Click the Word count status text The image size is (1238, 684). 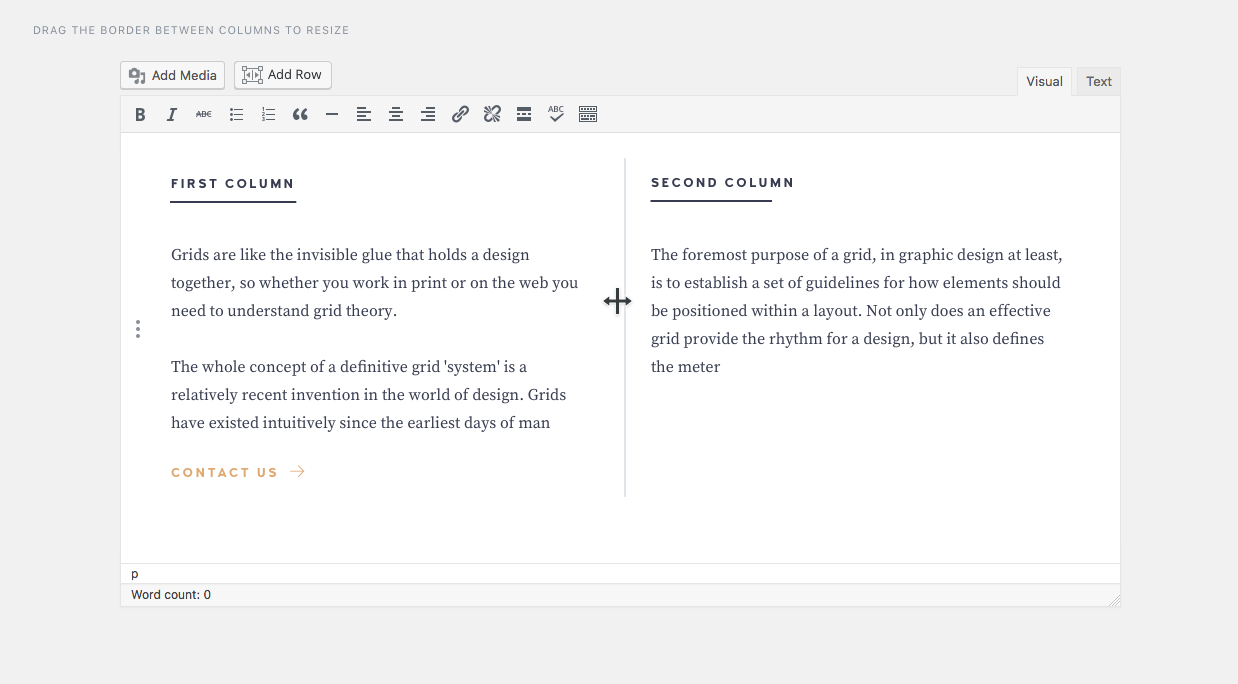pyautogui.click(x=171, y=595)
